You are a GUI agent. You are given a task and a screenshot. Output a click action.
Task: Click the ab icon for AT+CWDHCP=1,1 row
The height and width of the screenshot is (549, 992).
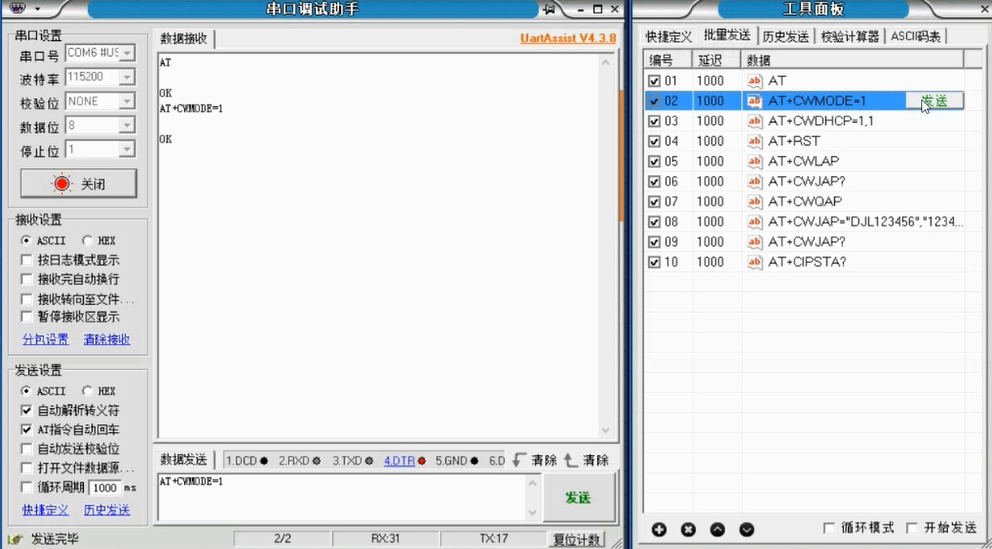pos(754,121)
